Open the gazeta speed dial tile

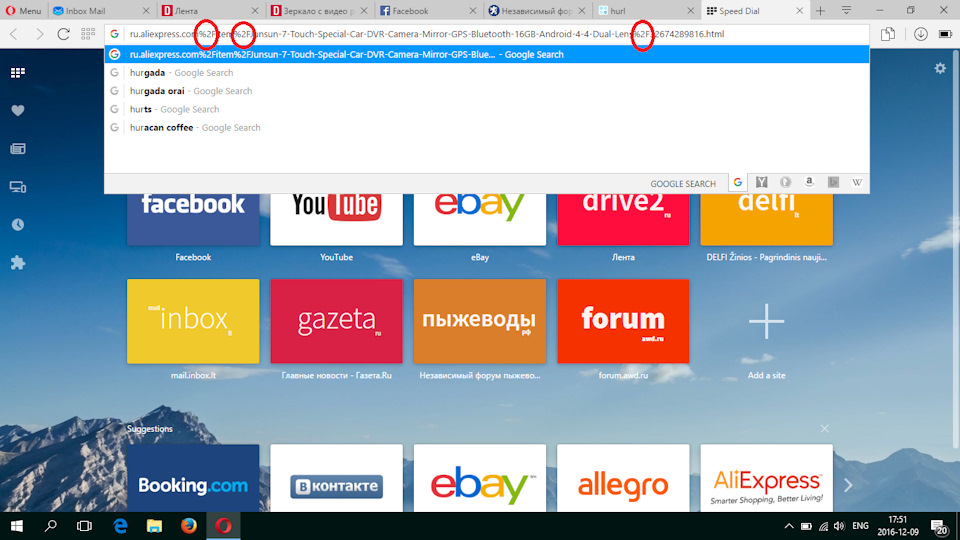(x=336, y=321)
